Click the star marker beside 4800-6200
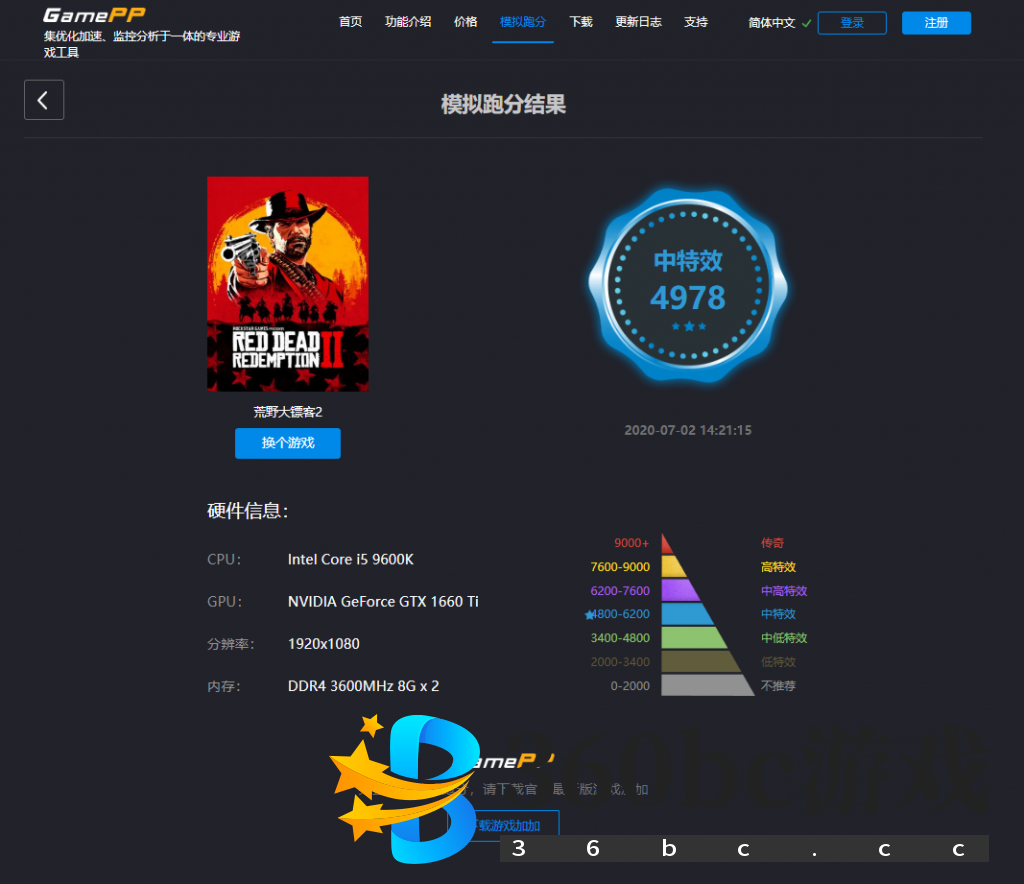 point(589,615)
